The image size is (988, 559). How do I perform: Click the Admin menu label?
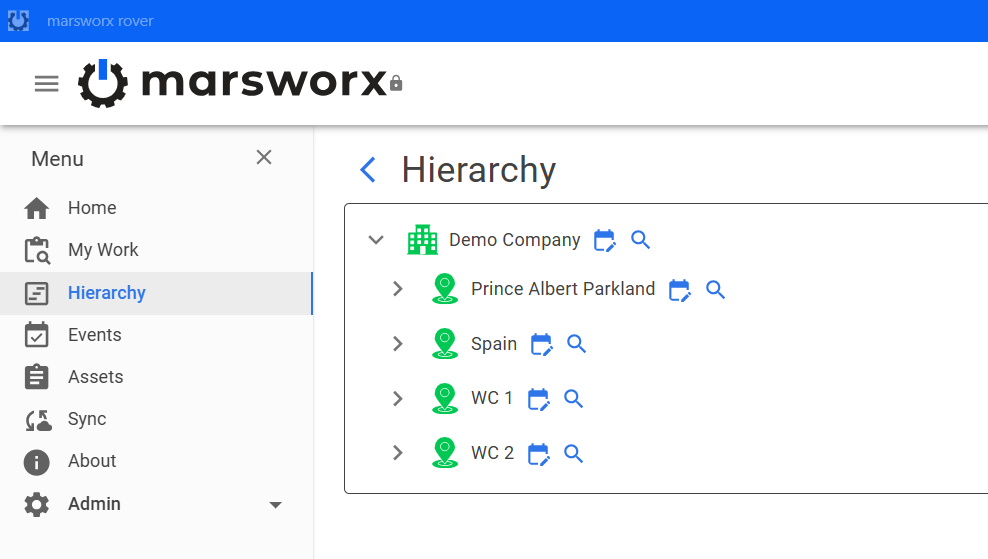click(x=95, y=504)
